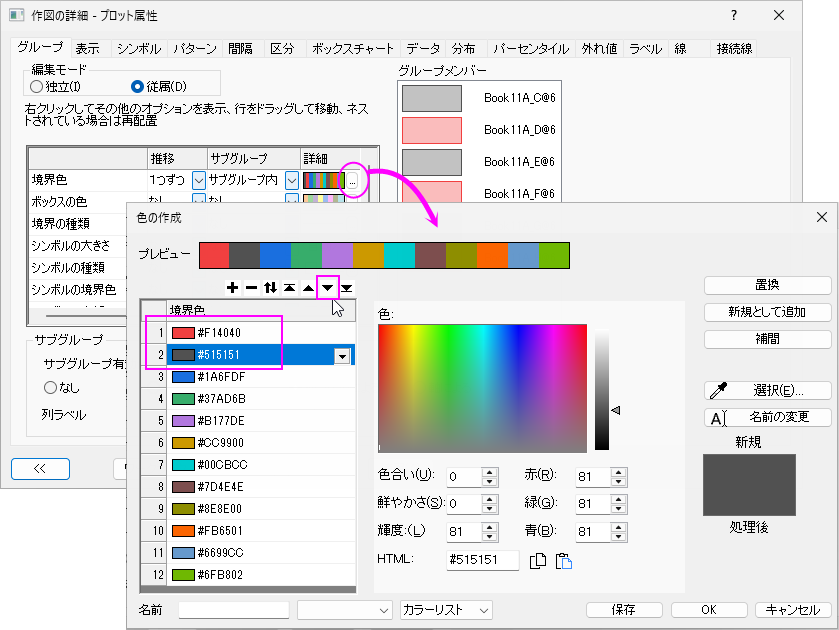The image size is (839, 630).
Task: Click the 赤(R) value field
Action: [x=593, y=476]
